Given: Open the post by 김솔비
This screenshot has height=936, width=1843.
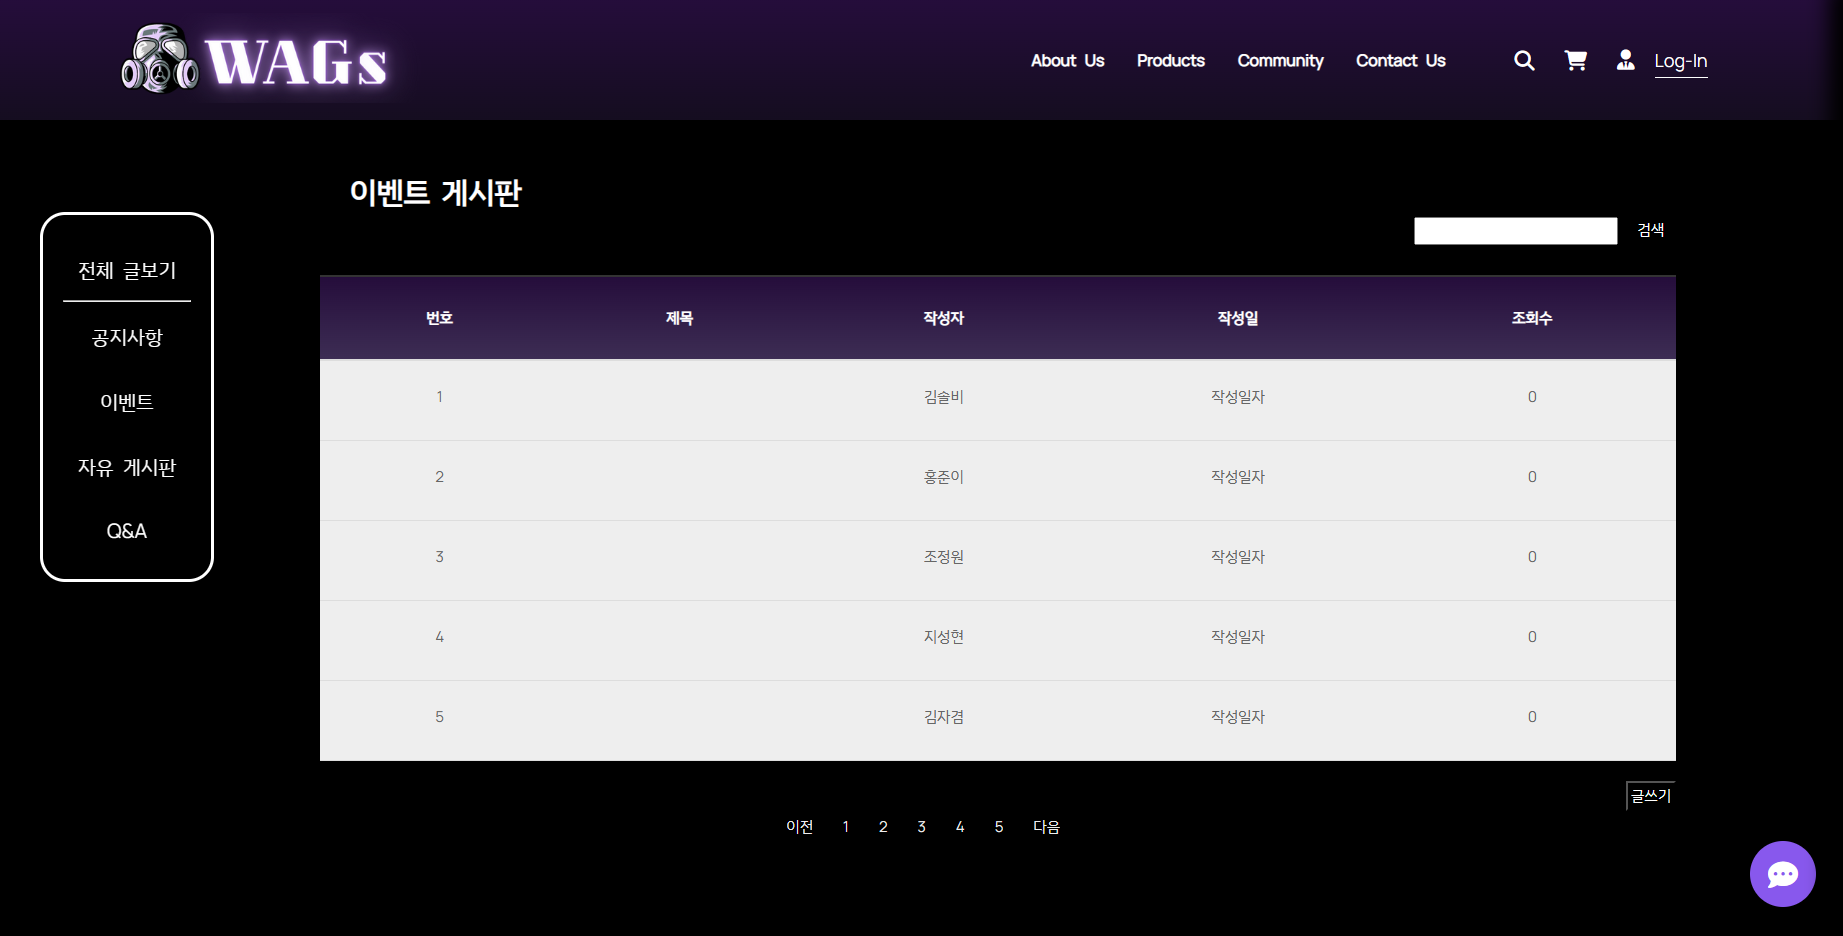Looking at the screenshot, I should pyautogui.click(x=941, y=397).
